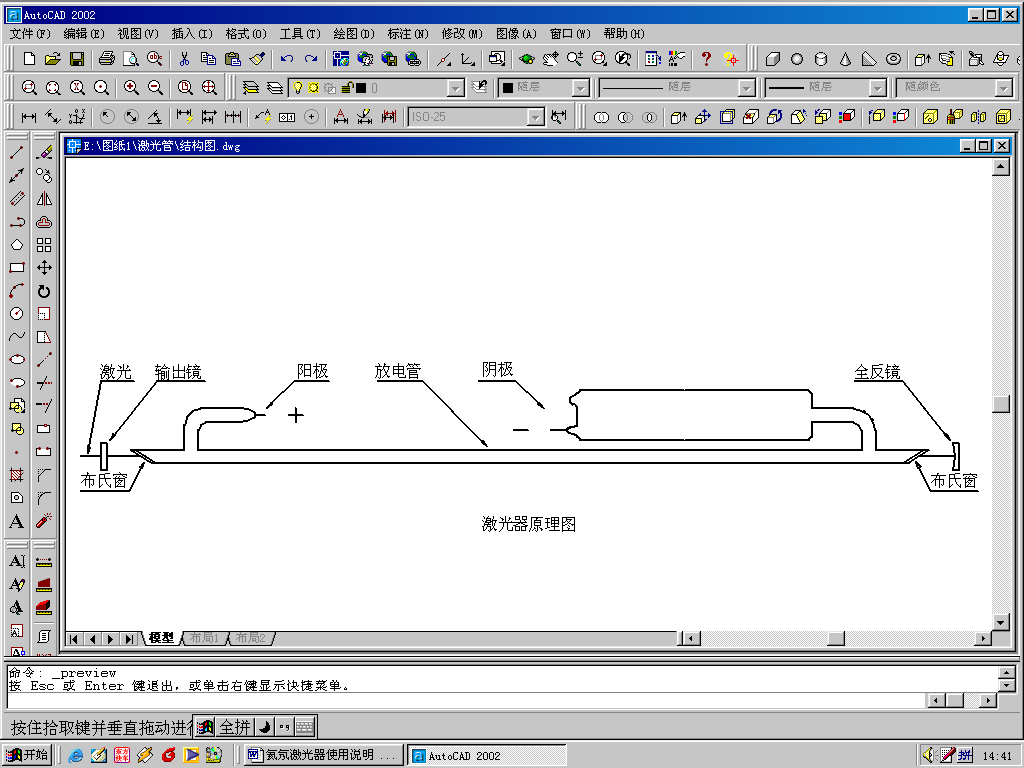Toggle the IME full/half-width moon button
The height and width of the screenshot is (768, 1024).
(266, 727)
